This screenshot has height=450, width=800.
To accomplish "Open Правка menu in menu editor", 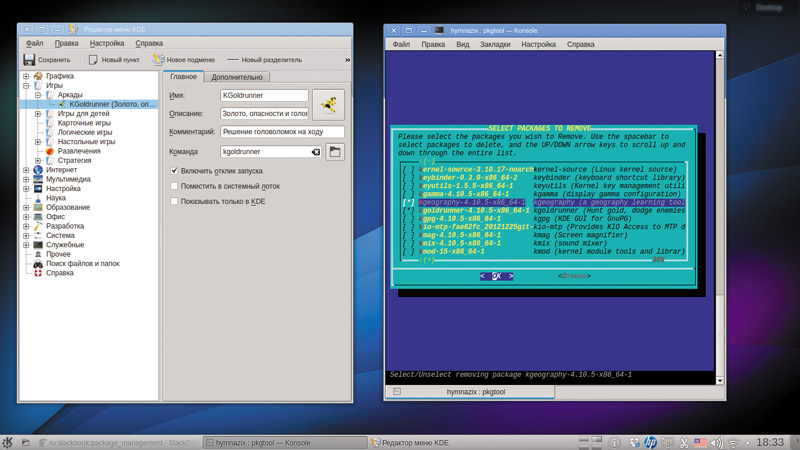I will coord(67,43).
